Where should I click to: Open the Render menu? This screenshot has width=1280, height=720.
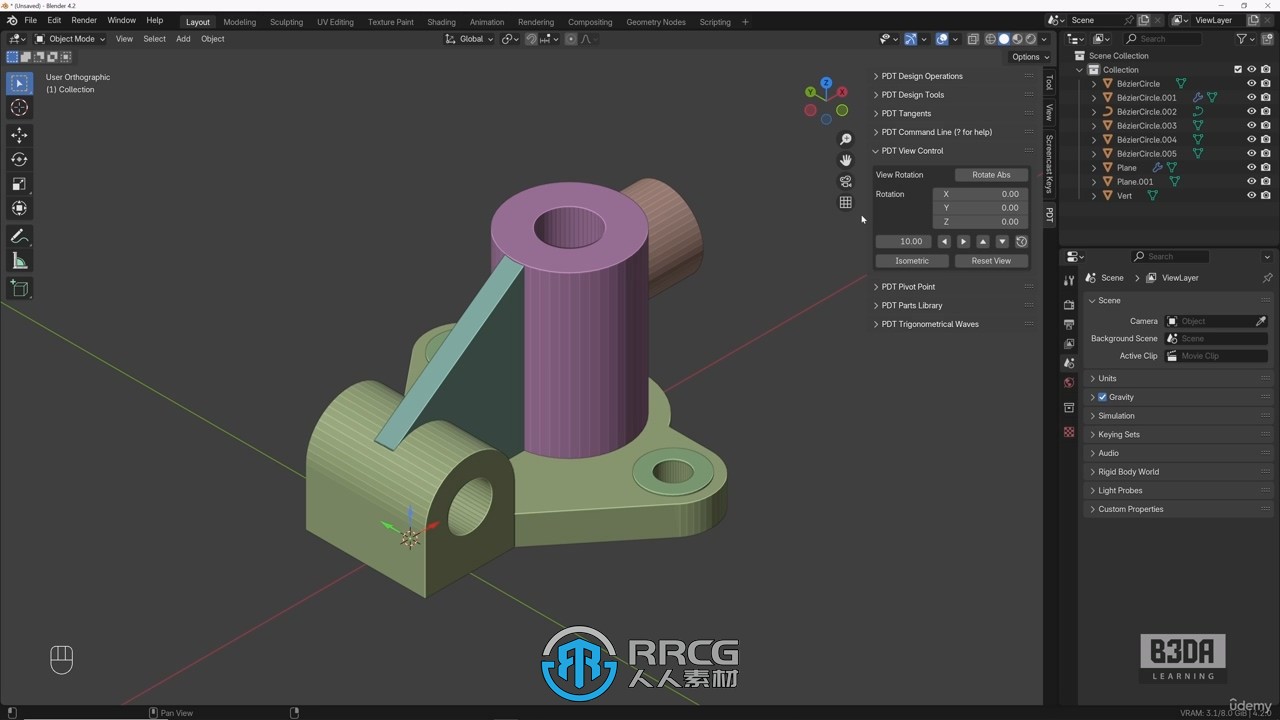(x=84, y=20)
